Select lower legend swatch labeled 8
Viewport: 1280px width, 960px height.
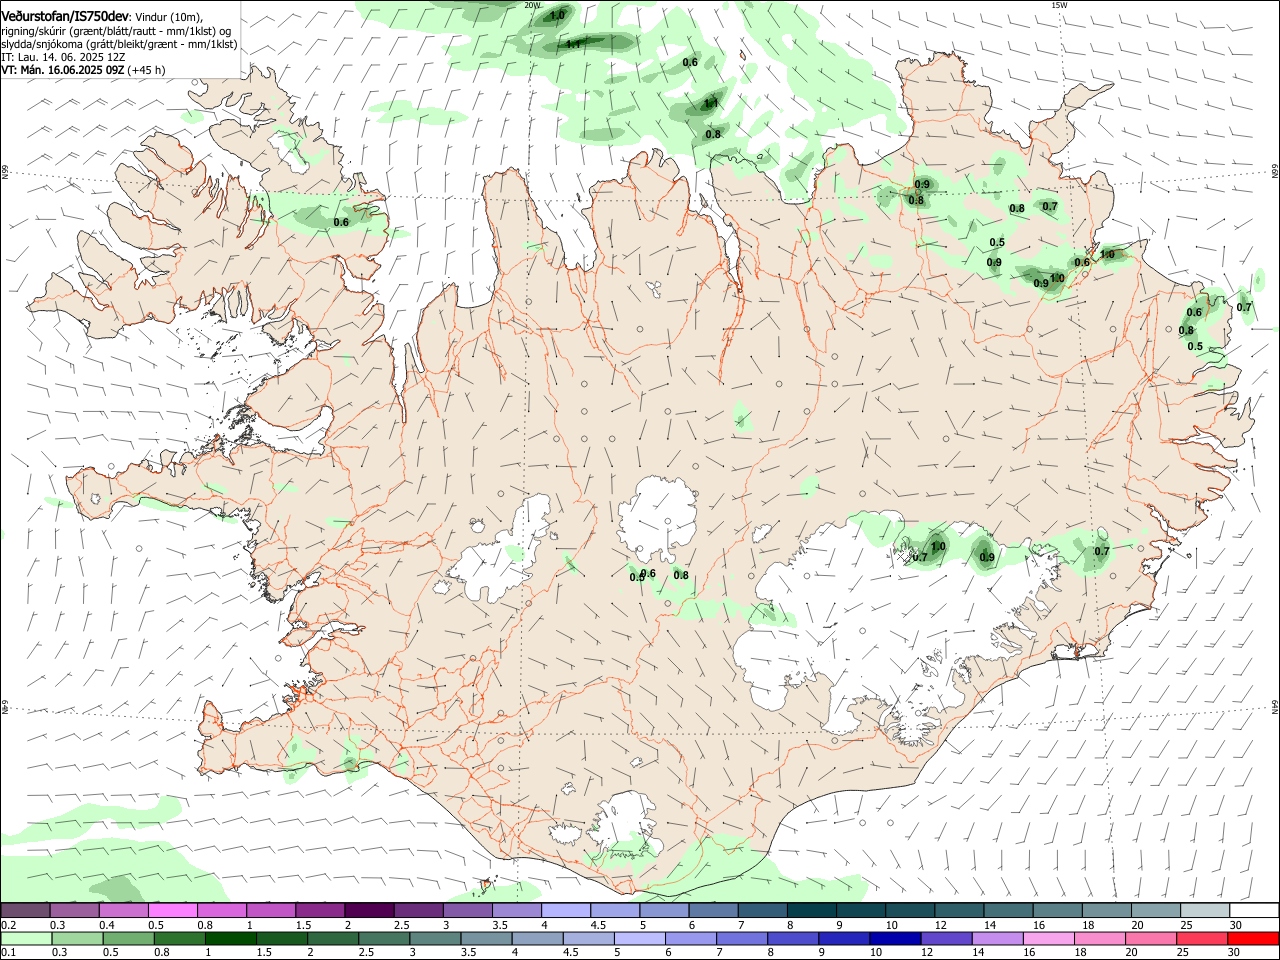[793, 939]
